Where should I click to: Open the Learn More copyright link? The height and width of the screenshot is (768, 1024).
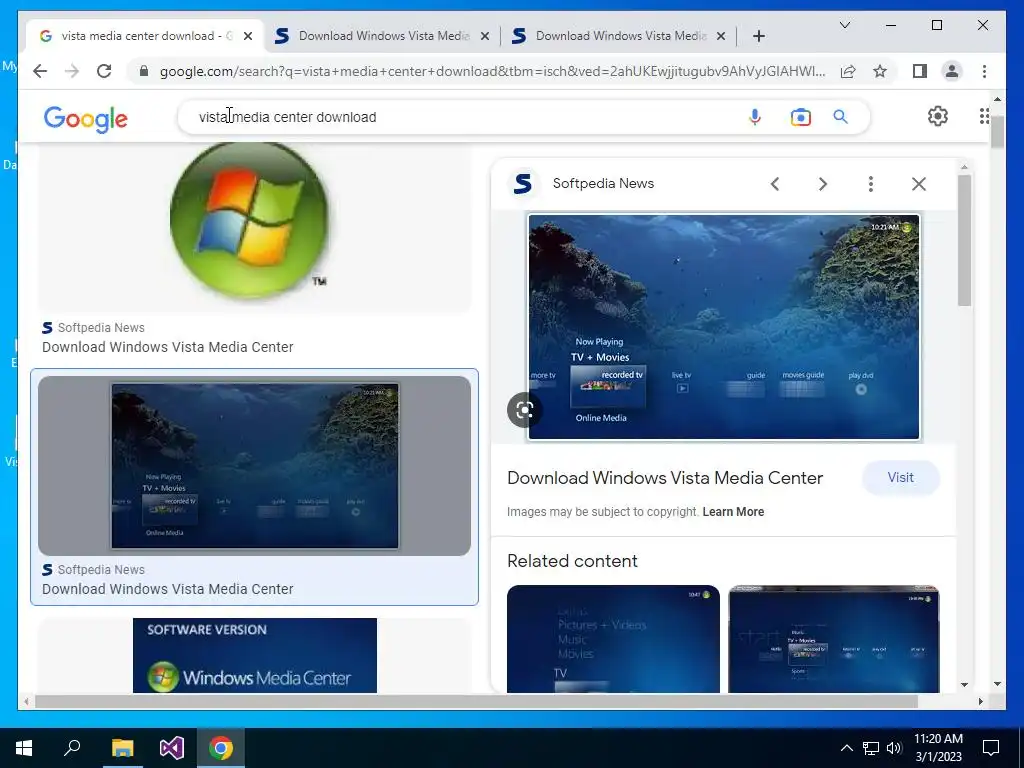pos(733,512)
